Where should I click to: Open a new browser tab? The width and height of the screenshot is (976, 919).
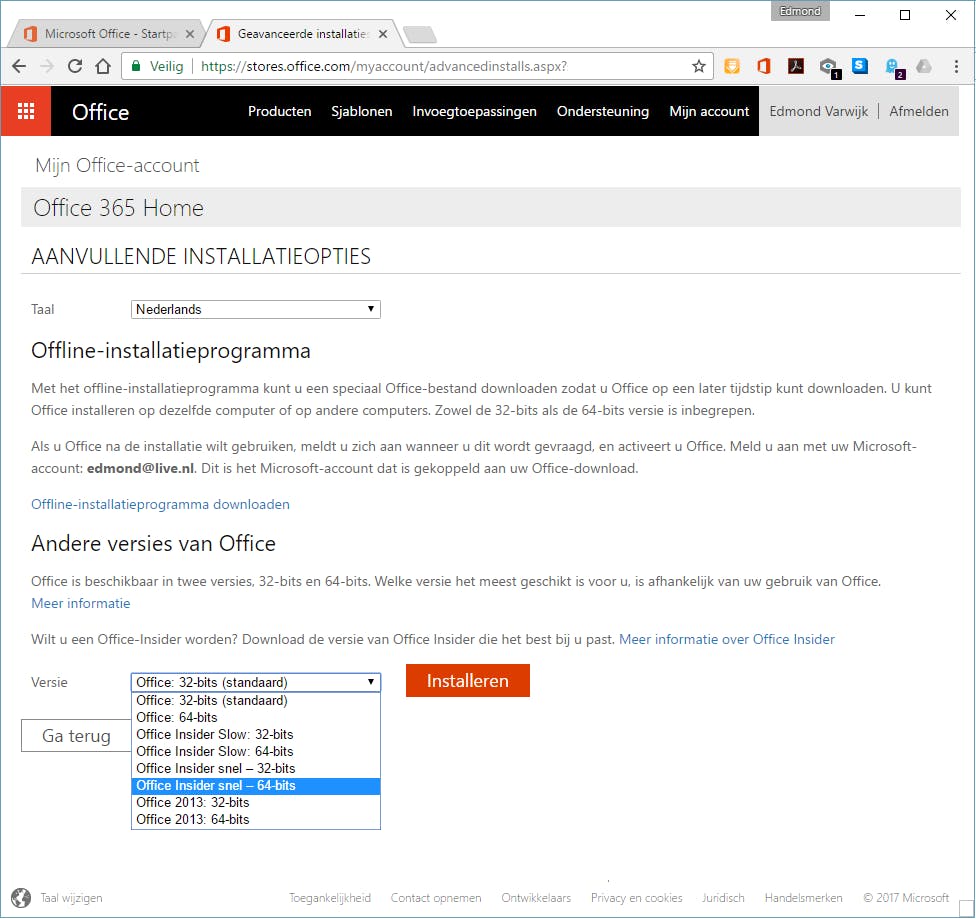click(420, 35)
